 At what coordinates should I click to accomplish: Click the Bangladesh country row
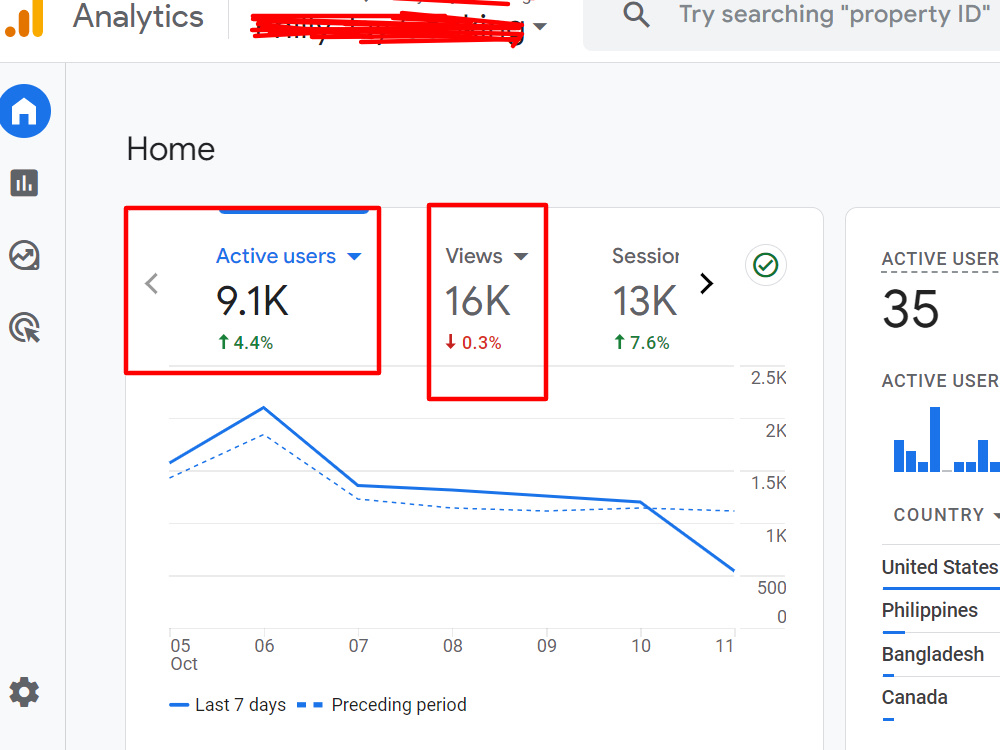pyautogui.click(x=941, y=654)
